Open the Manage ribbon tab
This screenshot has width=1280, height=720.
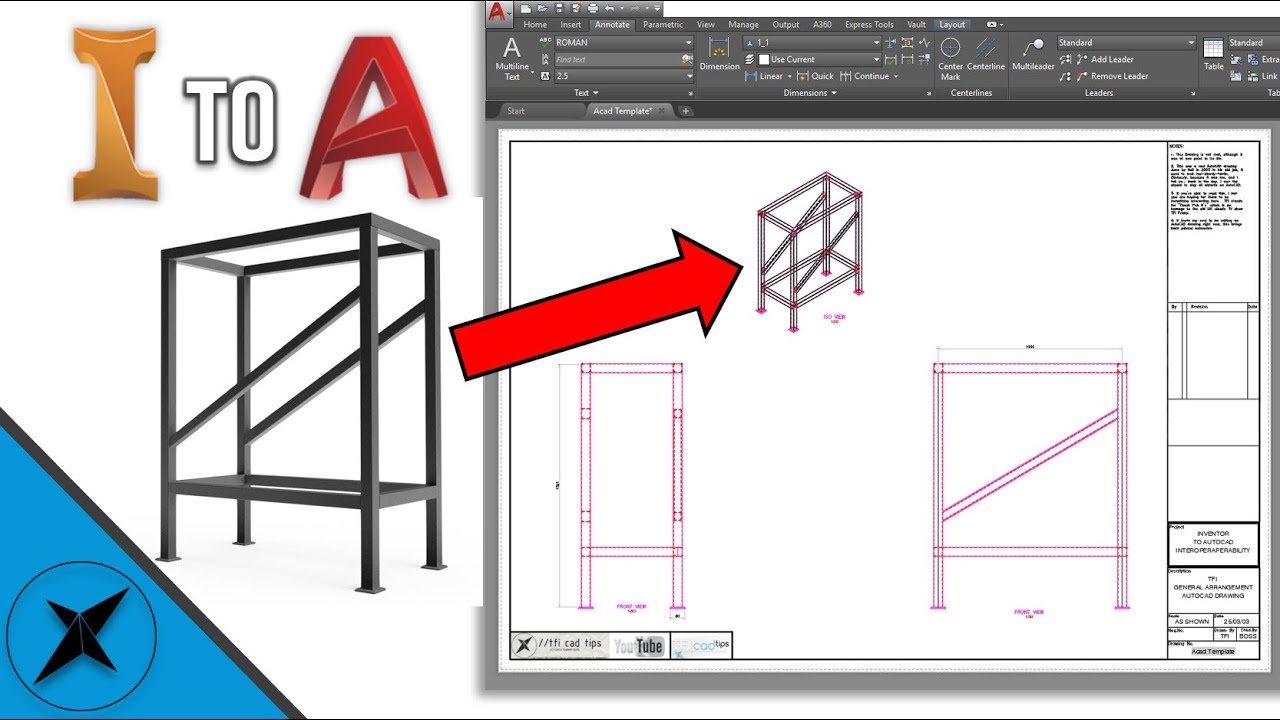[x=743, y=24]
